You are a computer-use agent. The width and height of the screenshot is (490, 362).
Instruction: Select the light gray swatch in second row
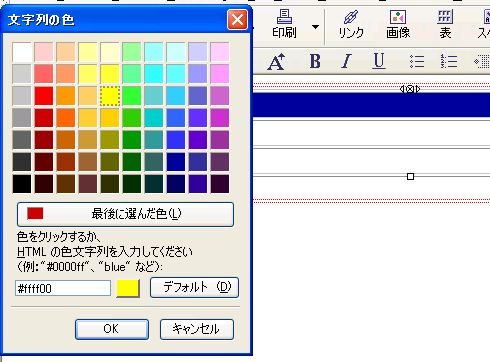(22, 74)
